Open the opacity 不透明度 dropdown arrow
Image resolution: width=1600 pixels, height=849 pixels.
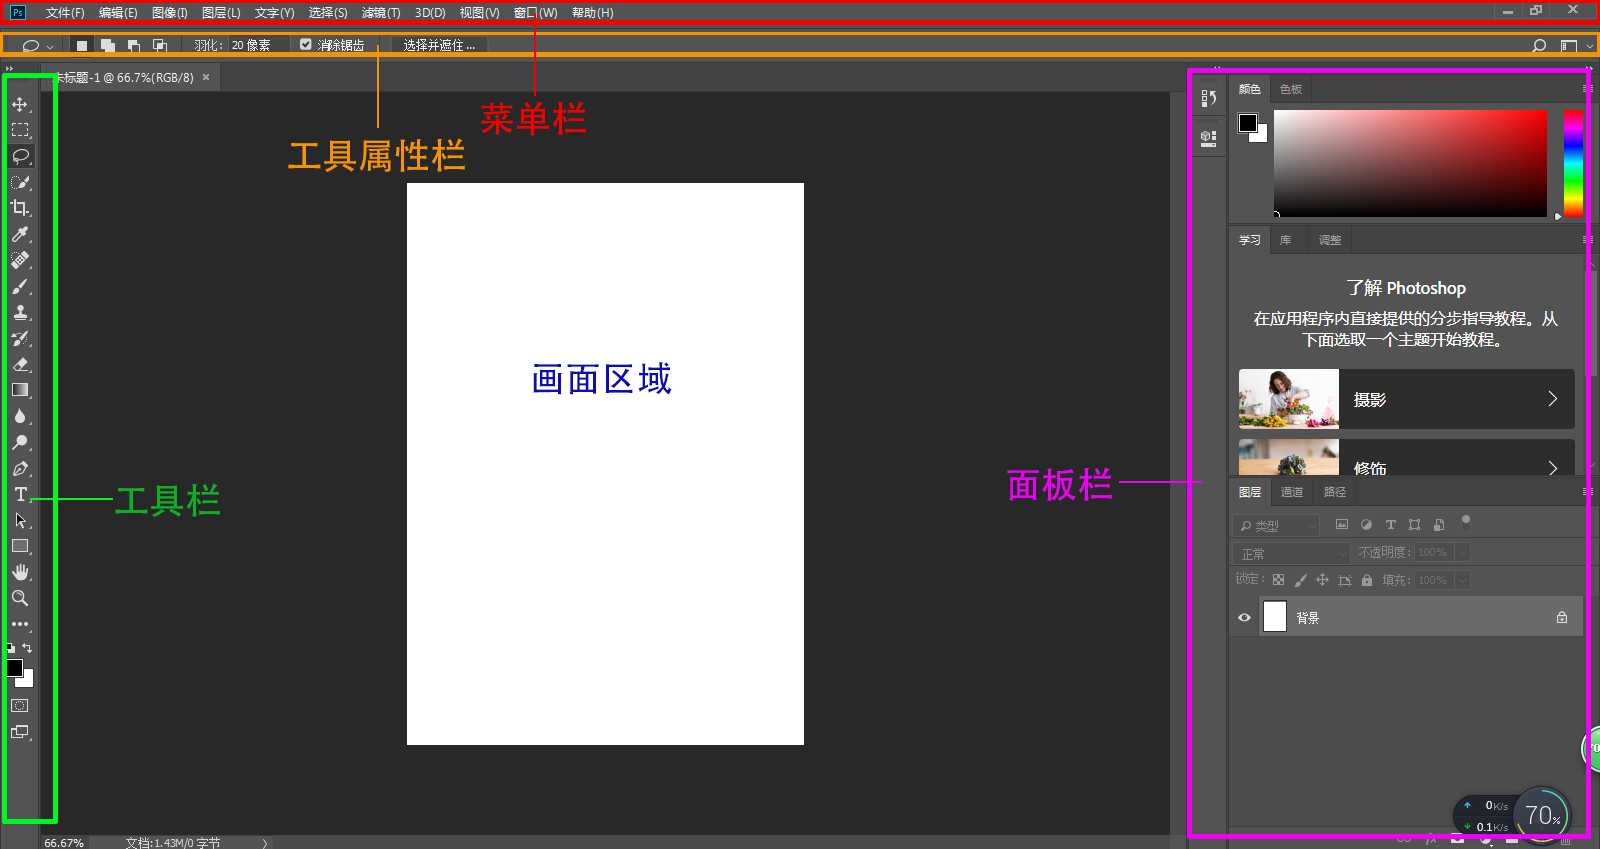1462,552
